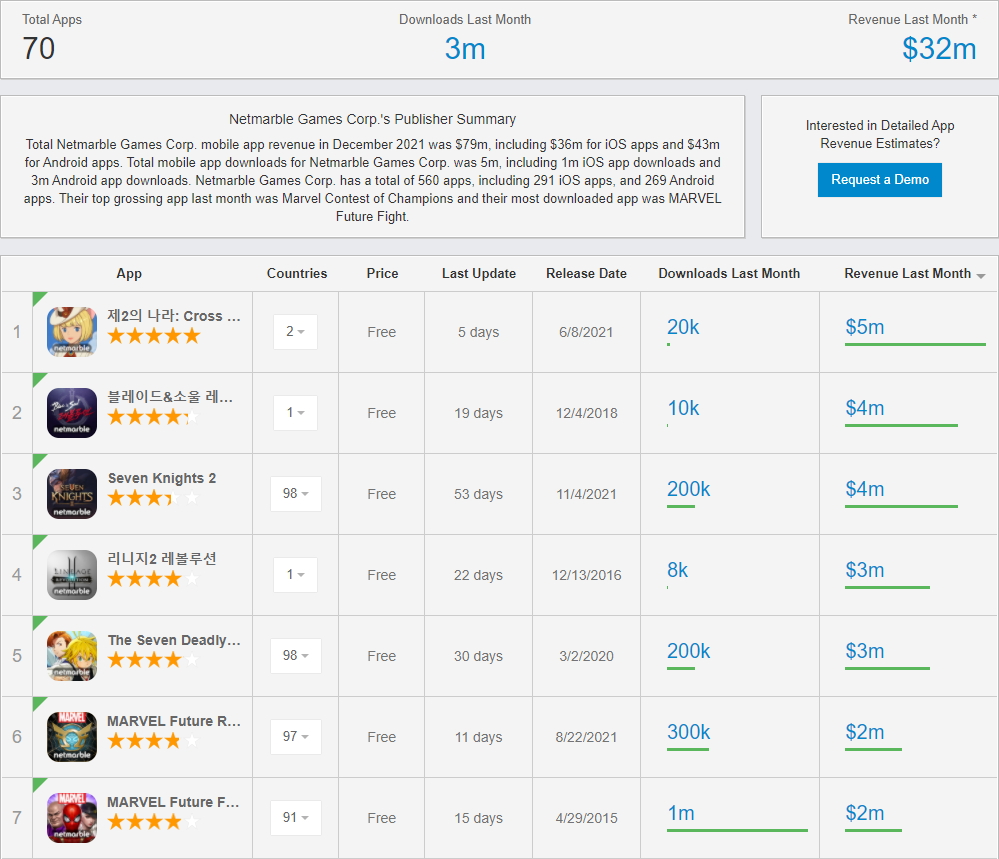Open the MARVEL Future Revolution app icon
Viewport: 999px width, 859px height.
pos(72,736)
